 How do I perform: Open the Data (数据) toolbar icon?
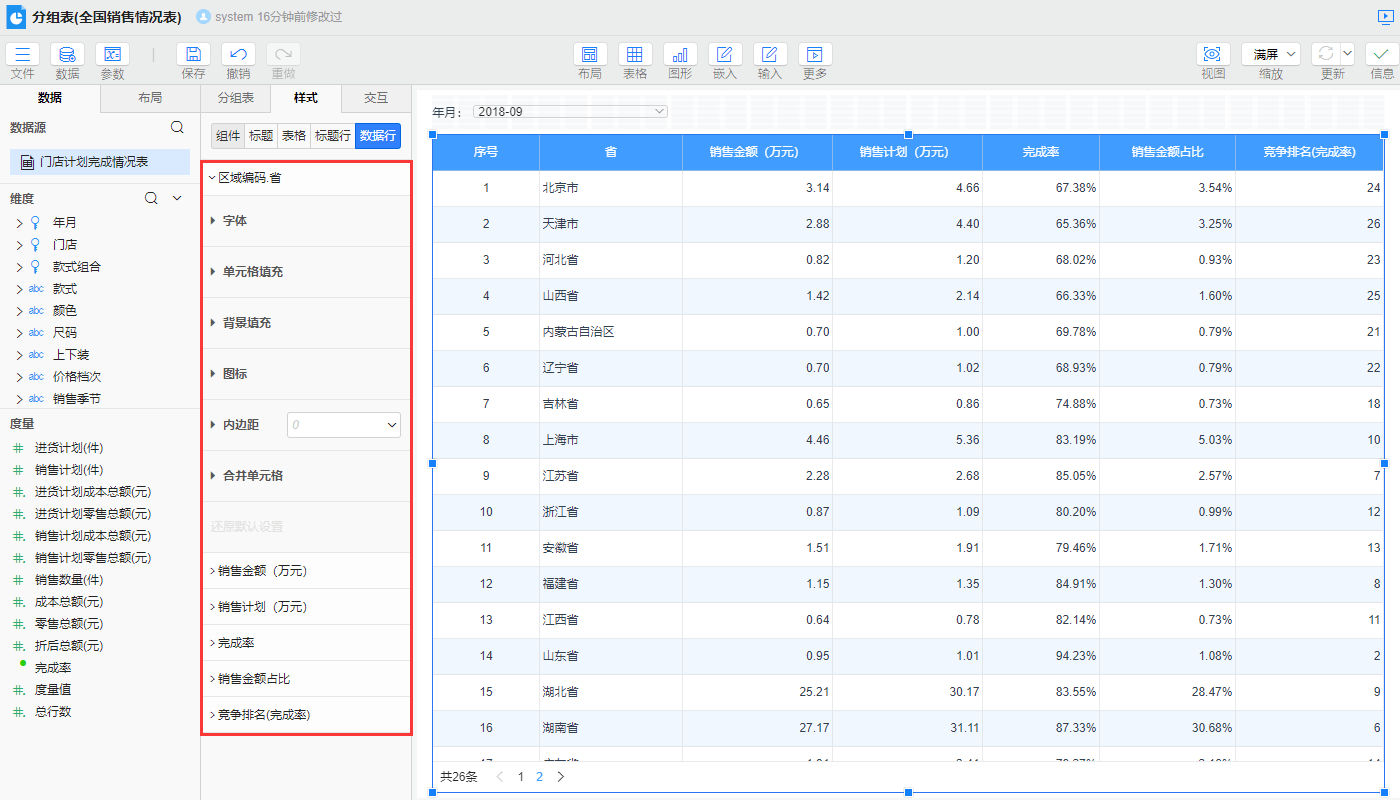click(x=67, y=55)
